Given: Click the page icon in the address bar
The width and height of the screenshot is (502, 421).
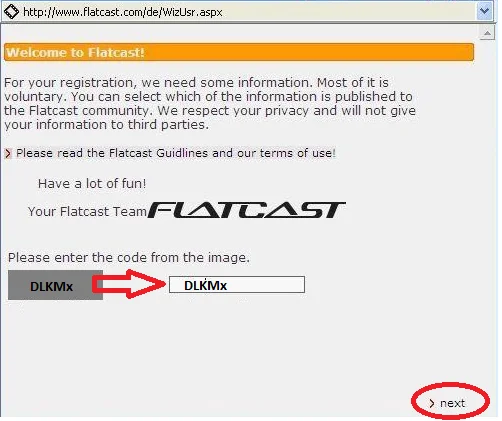Looking at the screenshot, I should (x=11, y=12).
